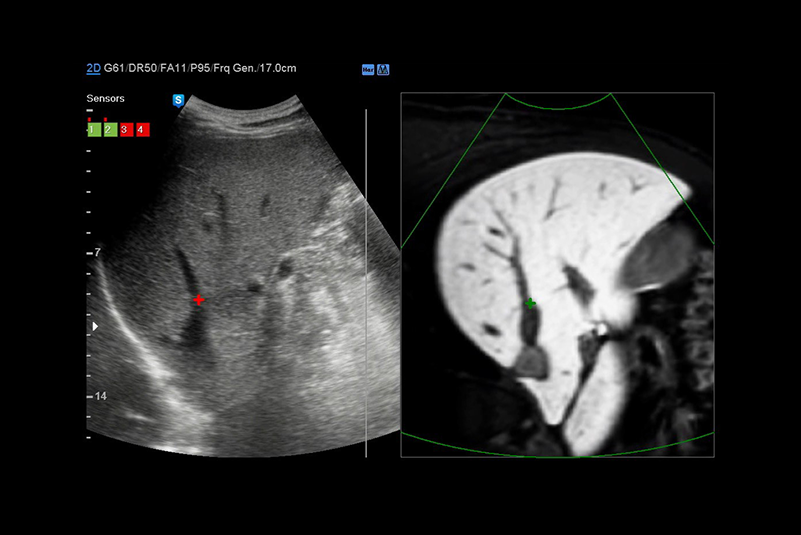Click the blue Har harmonic icon
801x535 pixels.
(368, 70)
